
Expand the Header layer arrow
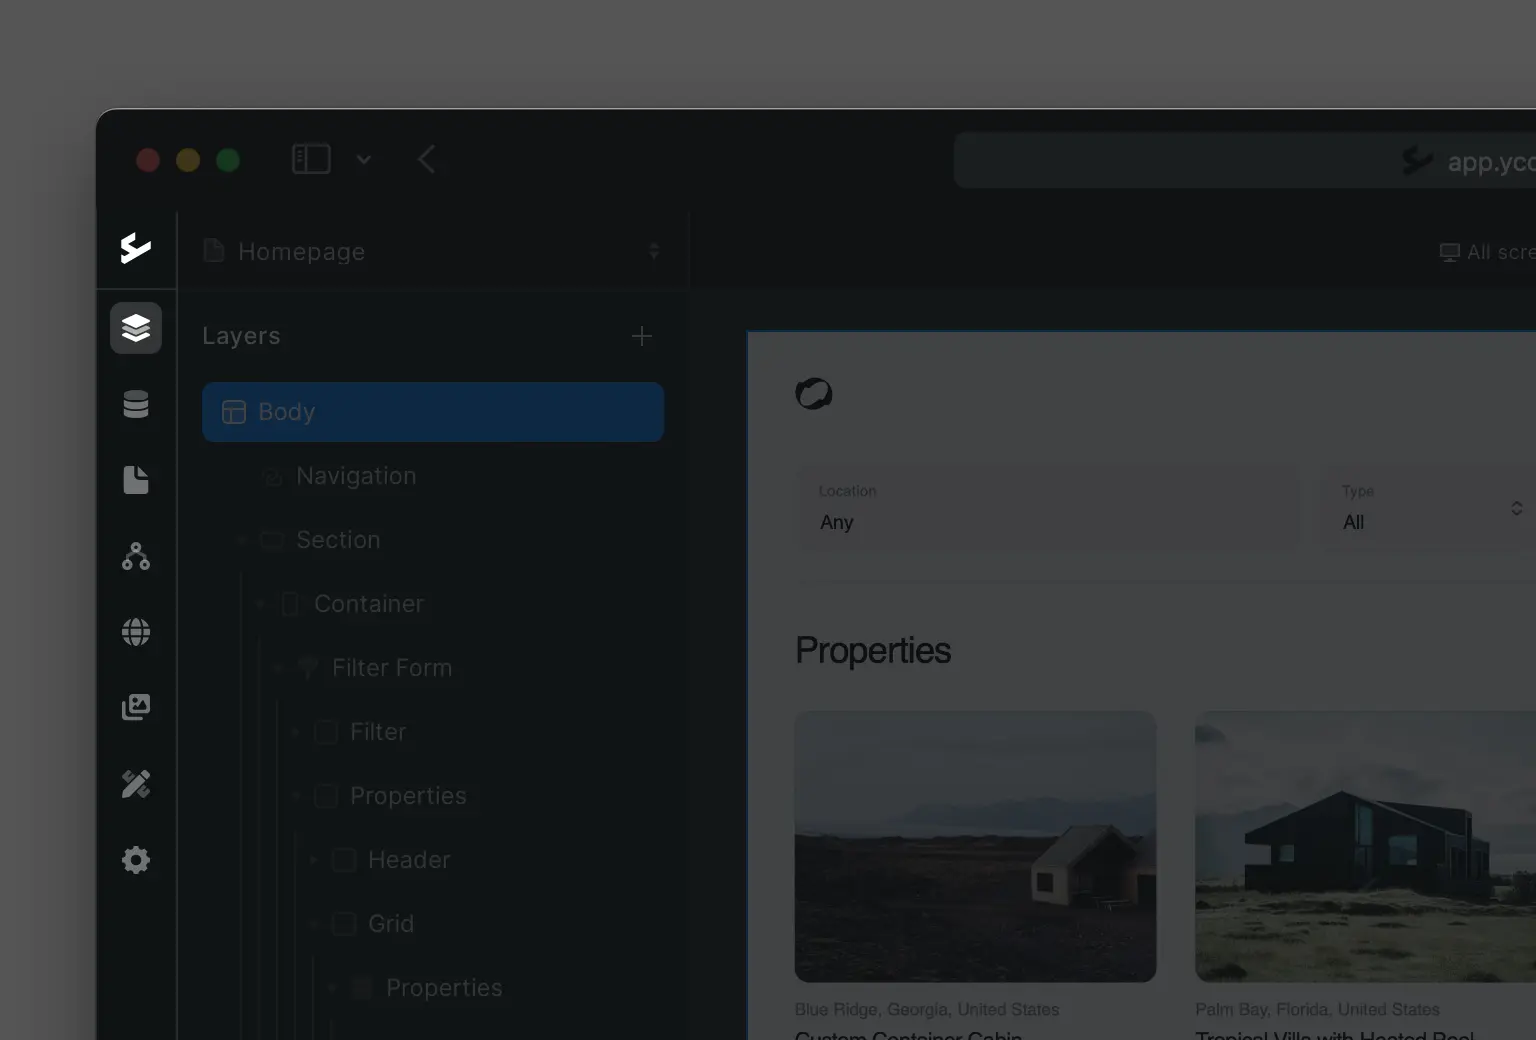coord(314,860)
